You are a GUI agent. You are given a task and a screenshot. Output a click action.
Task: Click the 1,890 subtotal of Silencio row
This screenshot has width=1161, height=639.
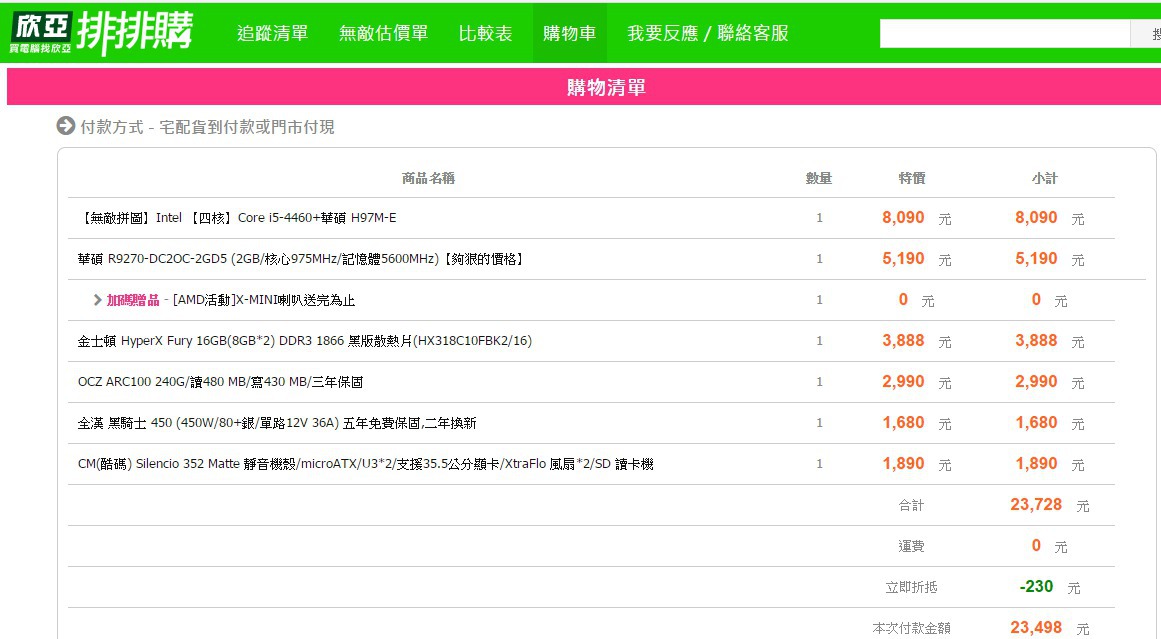tap(1036, 464)
